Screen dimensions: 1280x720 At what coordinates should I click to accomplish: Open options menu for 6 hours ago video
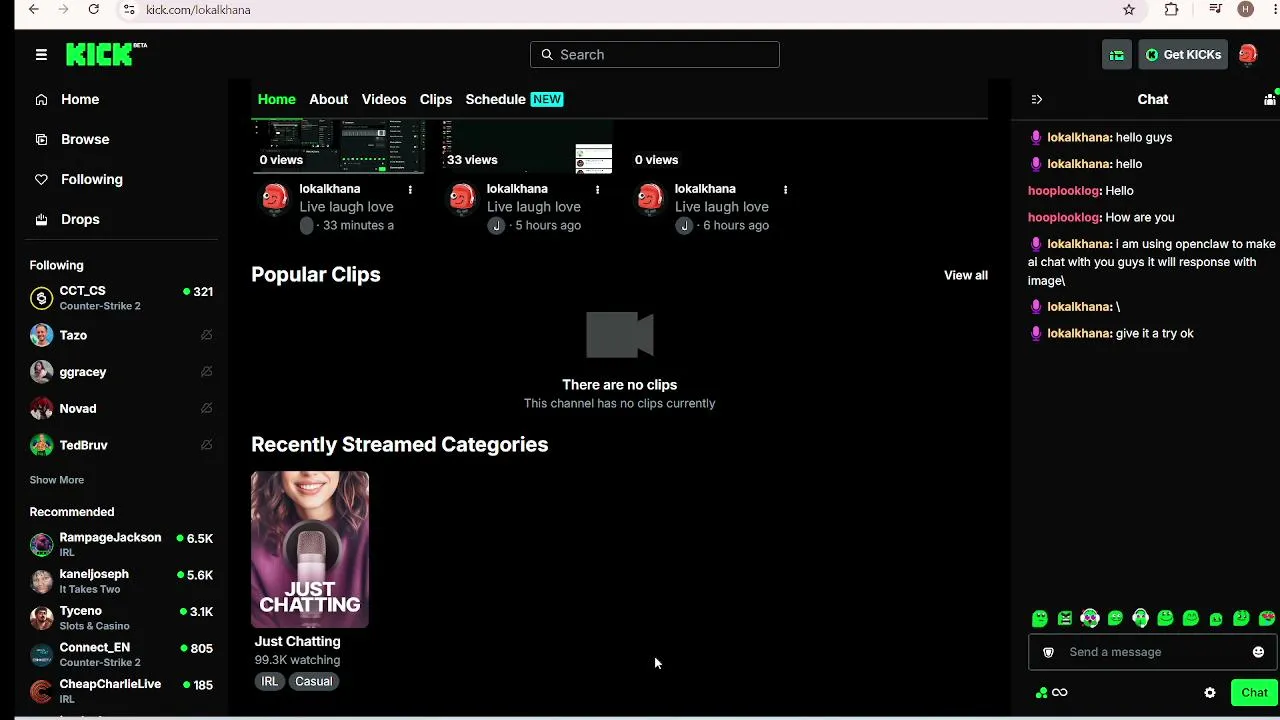(x=785, y=189)
